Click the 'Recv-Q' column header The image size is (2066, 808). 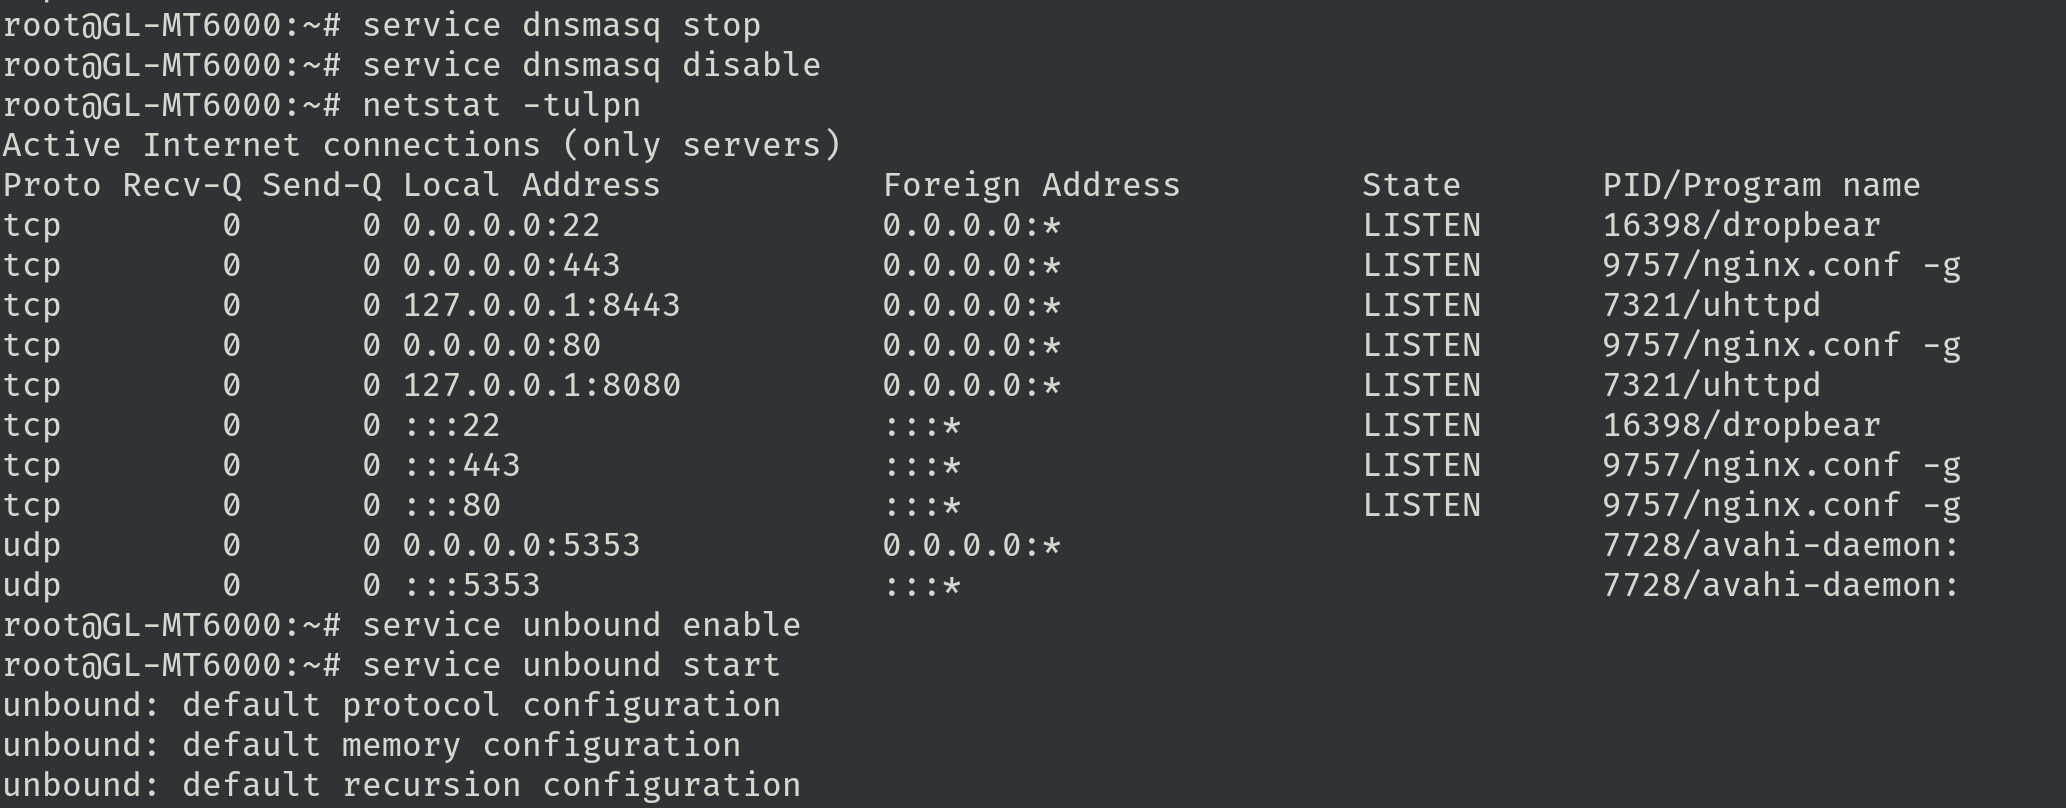pos(181,185)
